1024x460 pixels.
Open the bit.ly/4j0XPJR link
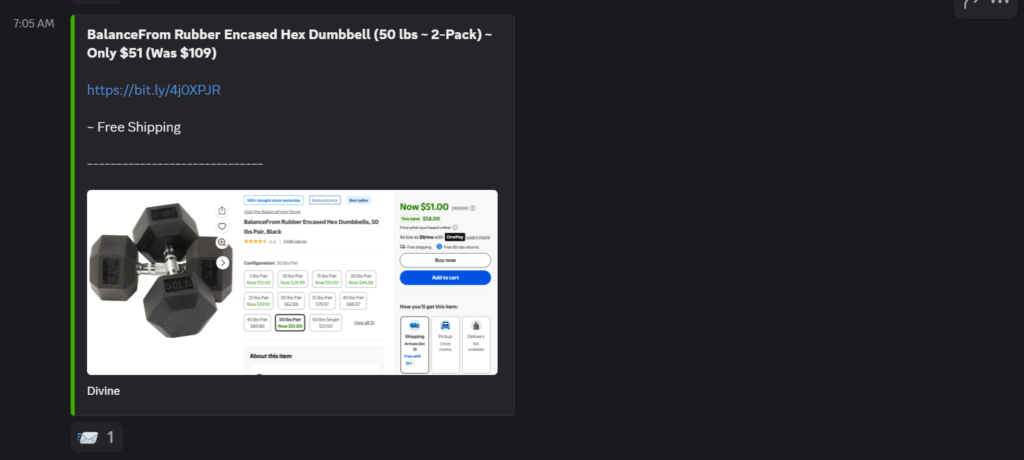[x=153, y=90]
